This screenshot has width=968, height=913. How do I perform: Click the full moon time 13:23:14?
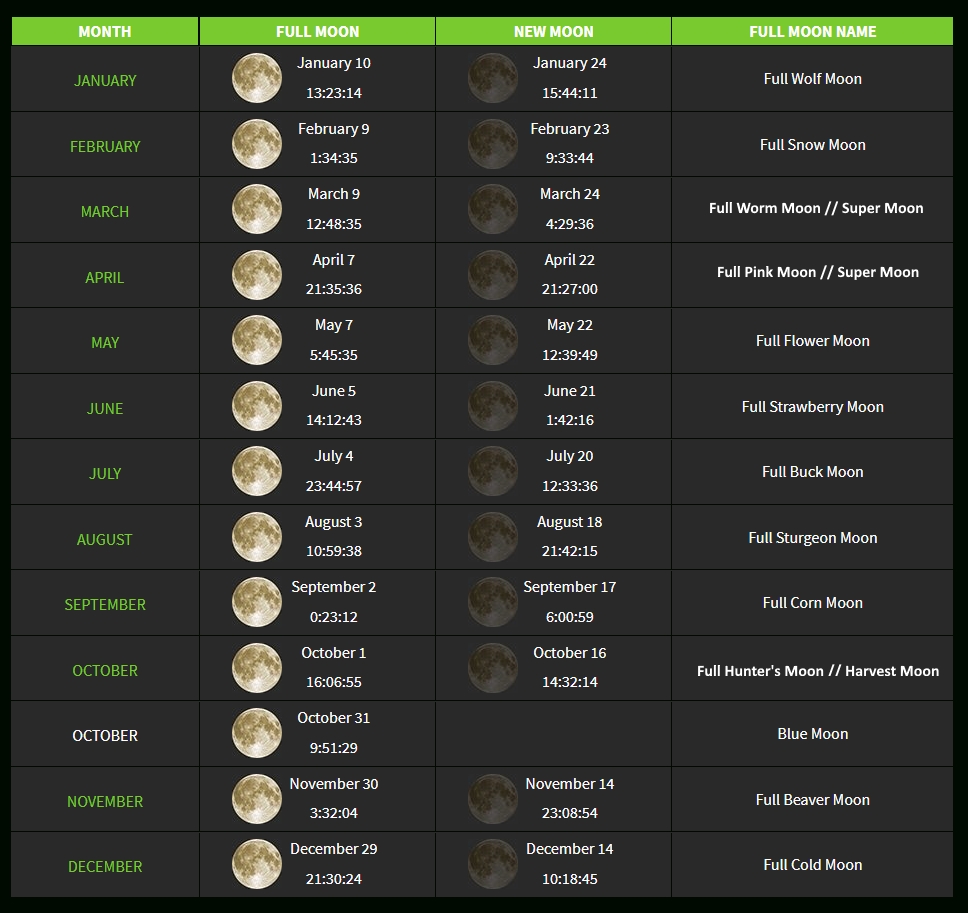tap(334, 93)
